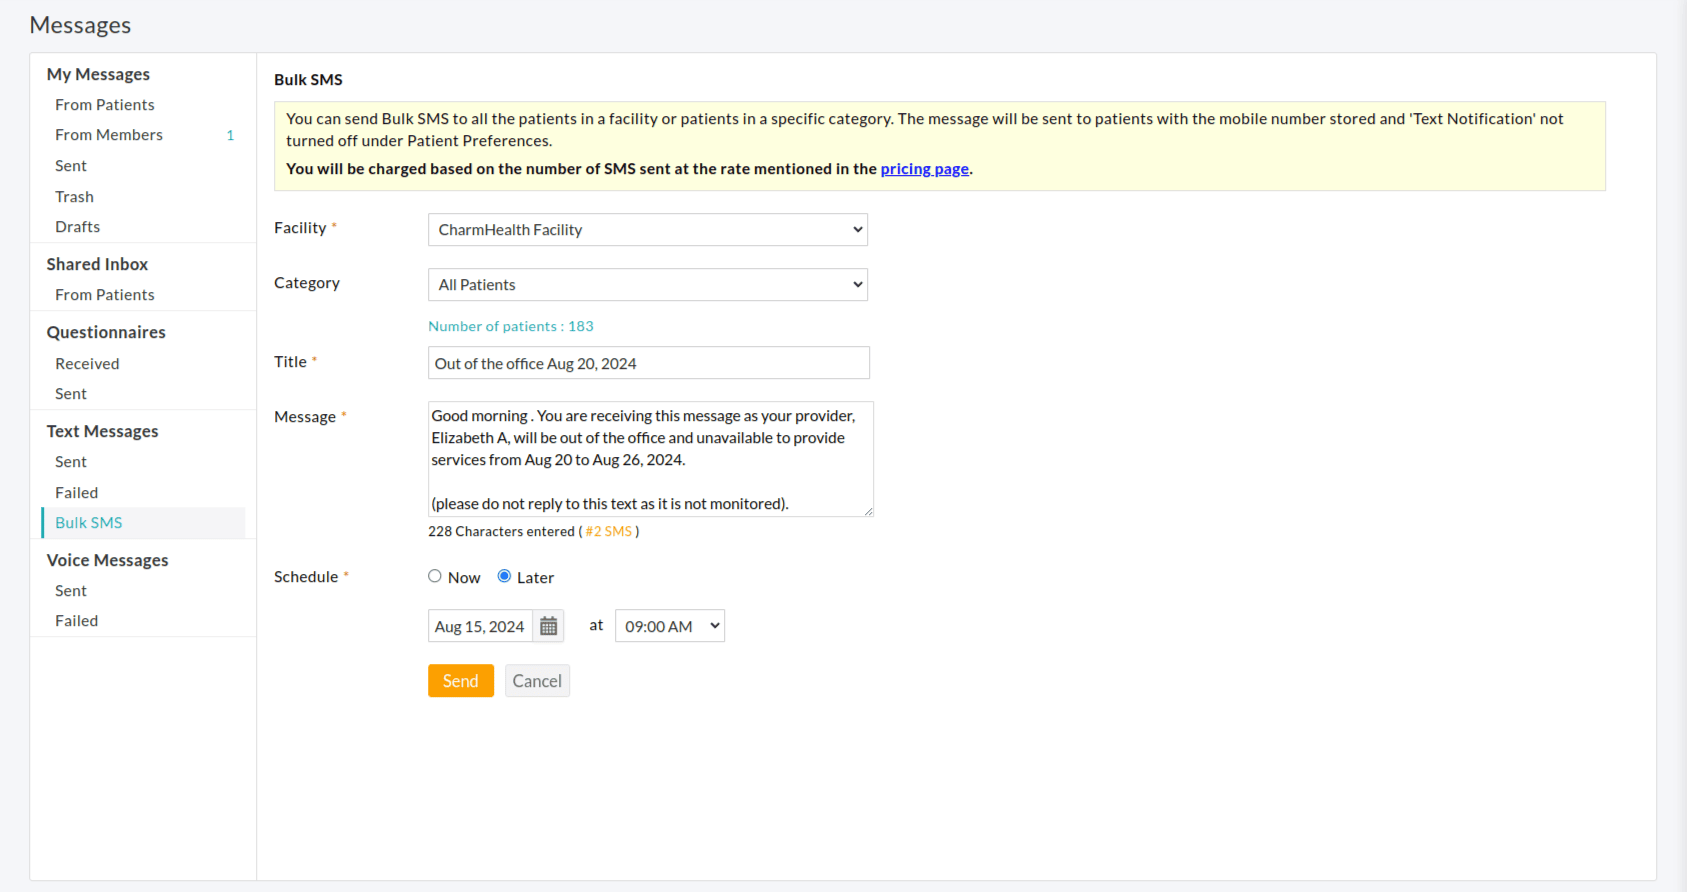Follow the pricing page link
1687x892 pixels.
point(924,169)
